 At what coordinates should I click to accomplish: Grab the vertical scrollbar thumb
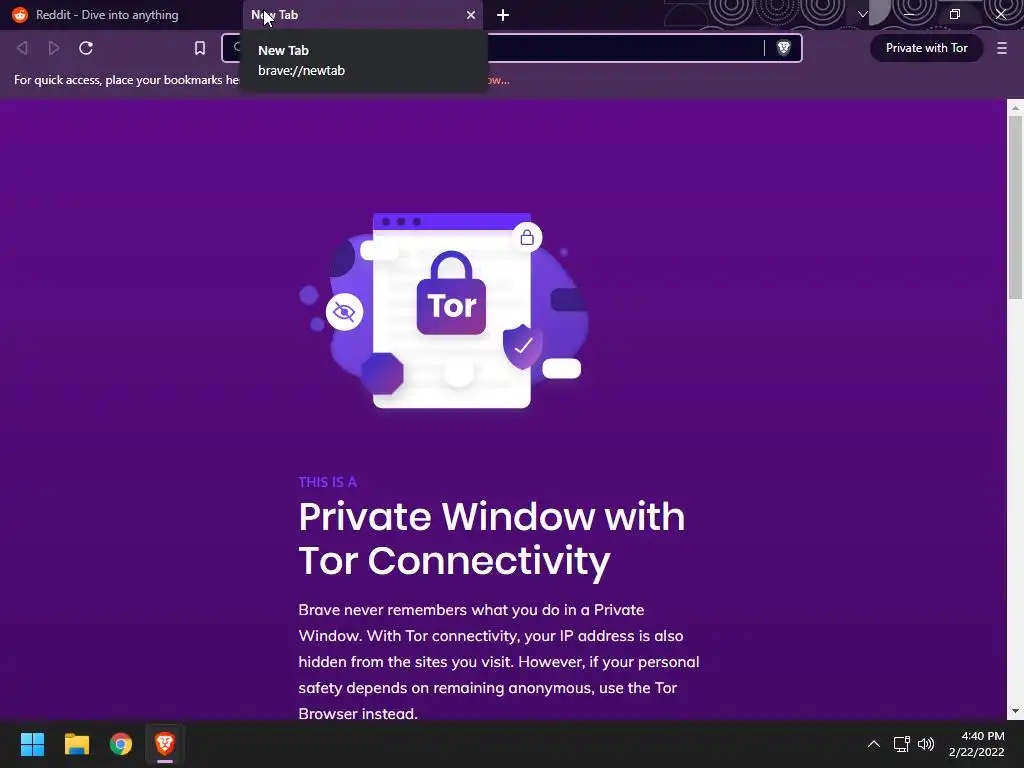(1015, 206)
